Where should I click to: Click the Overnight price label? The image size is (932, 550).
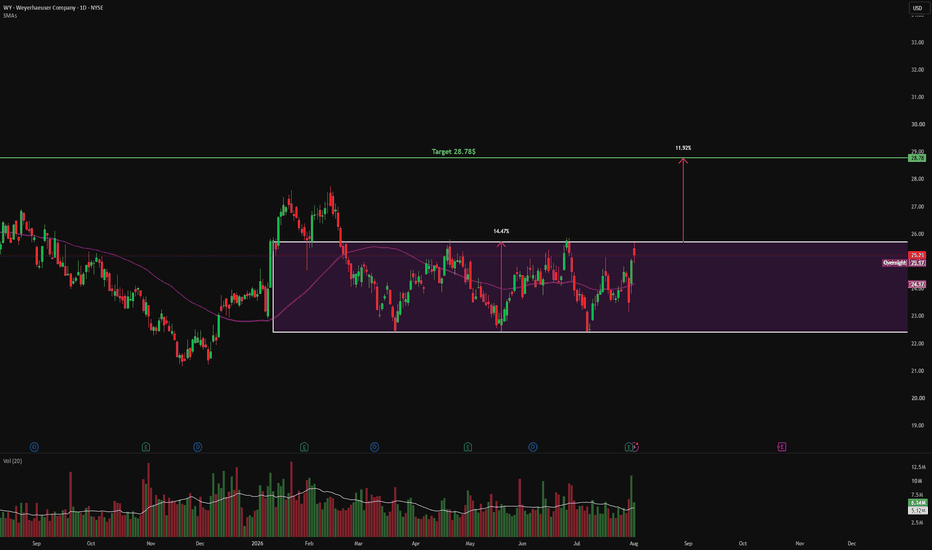[x=895, y=263]
